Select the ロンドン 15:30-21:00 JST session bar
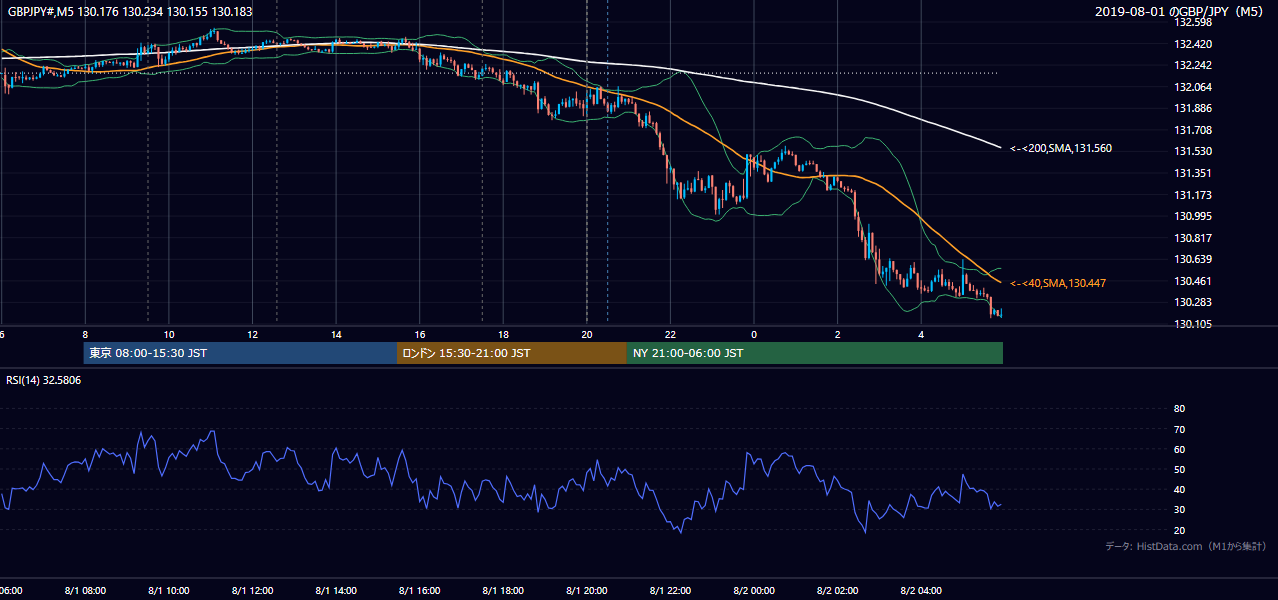Image resolution: width=1278 pixels, height=600 pixels. (x=512, y=353)
